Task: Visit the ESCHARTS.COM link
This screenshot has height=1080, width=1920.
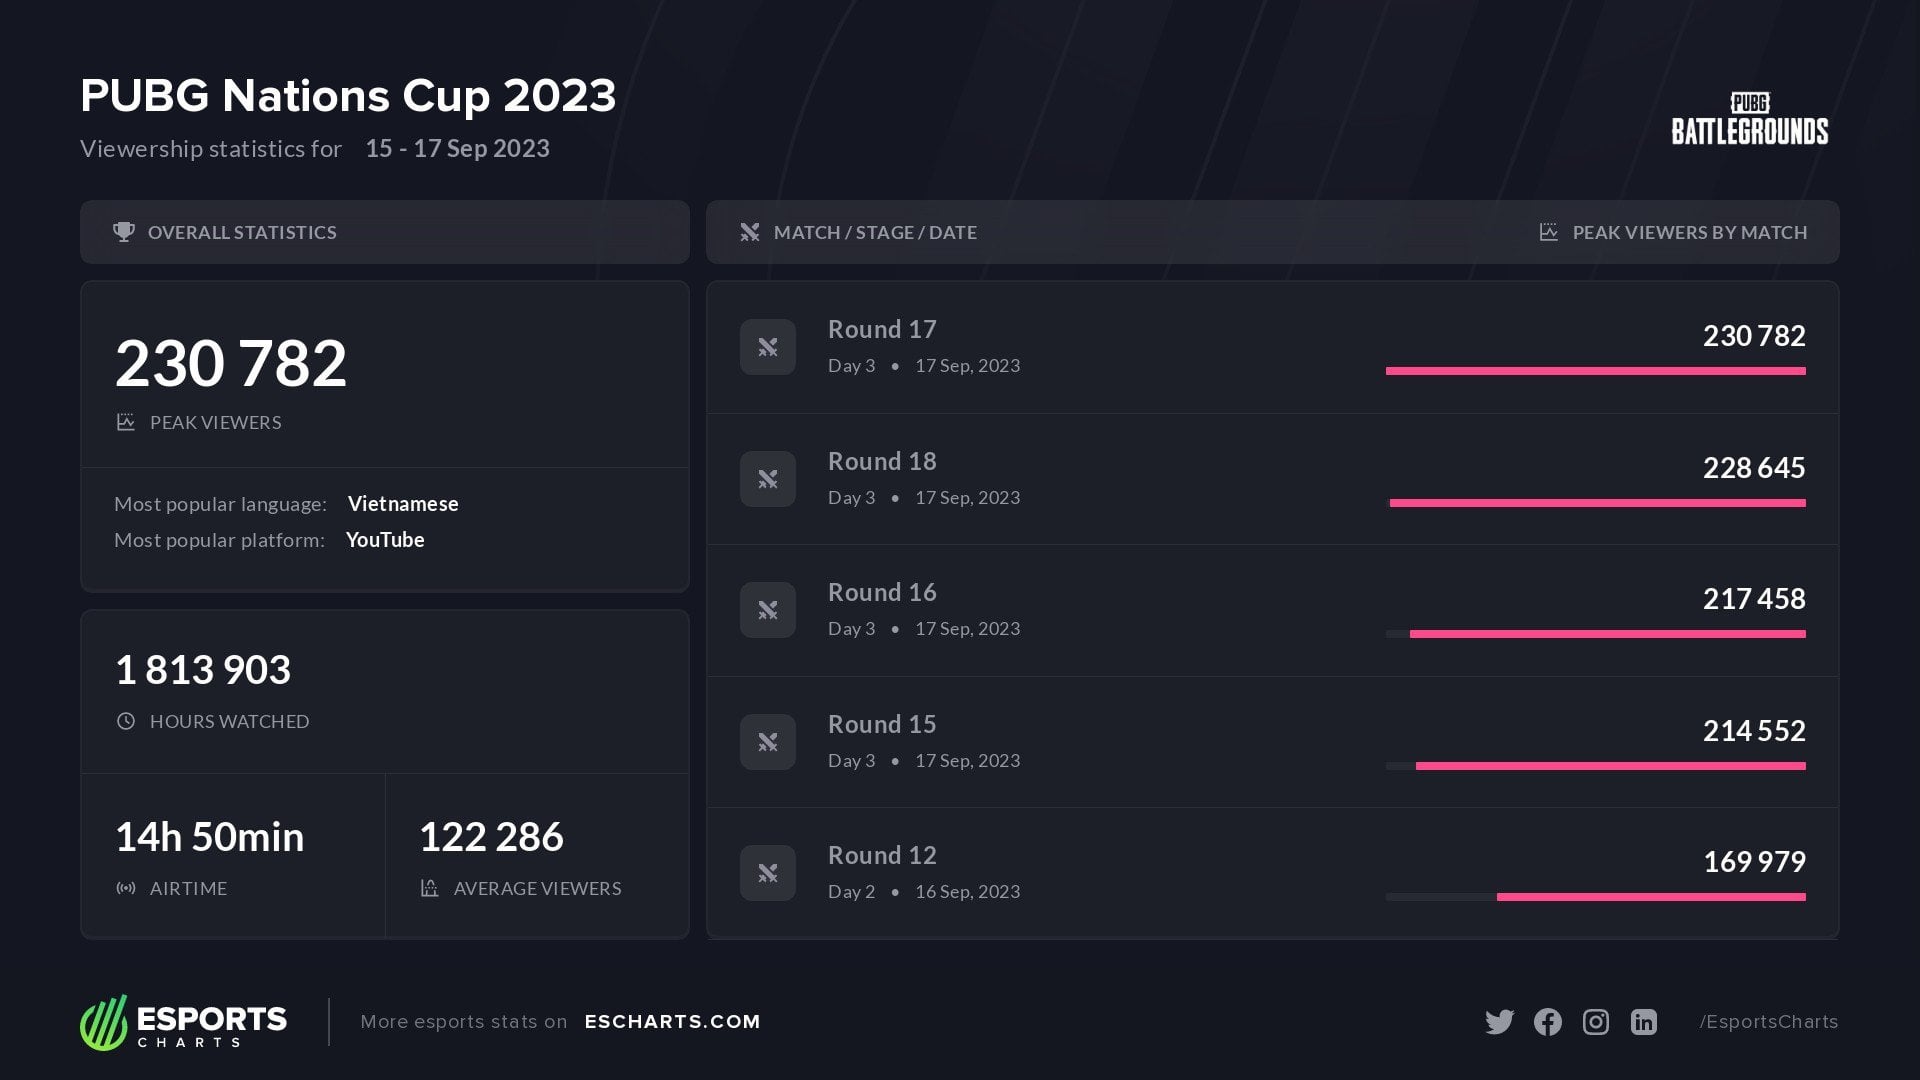Action: pos(672,1022)
